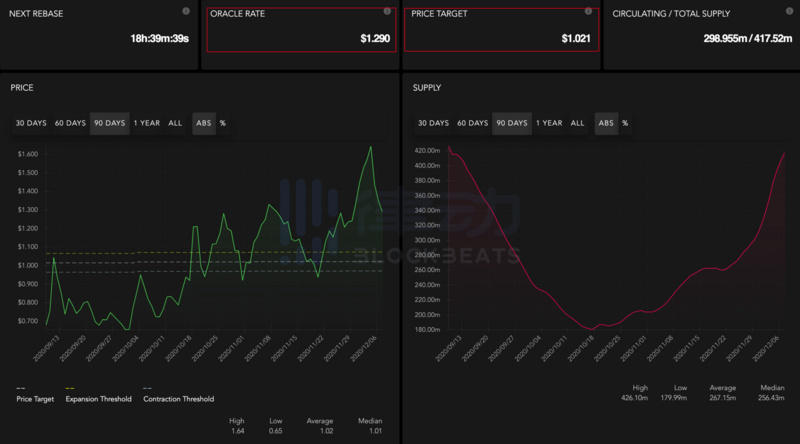The image size is (800, 444).
Task: Click the info icon on Price Target card
Action: 588,11
